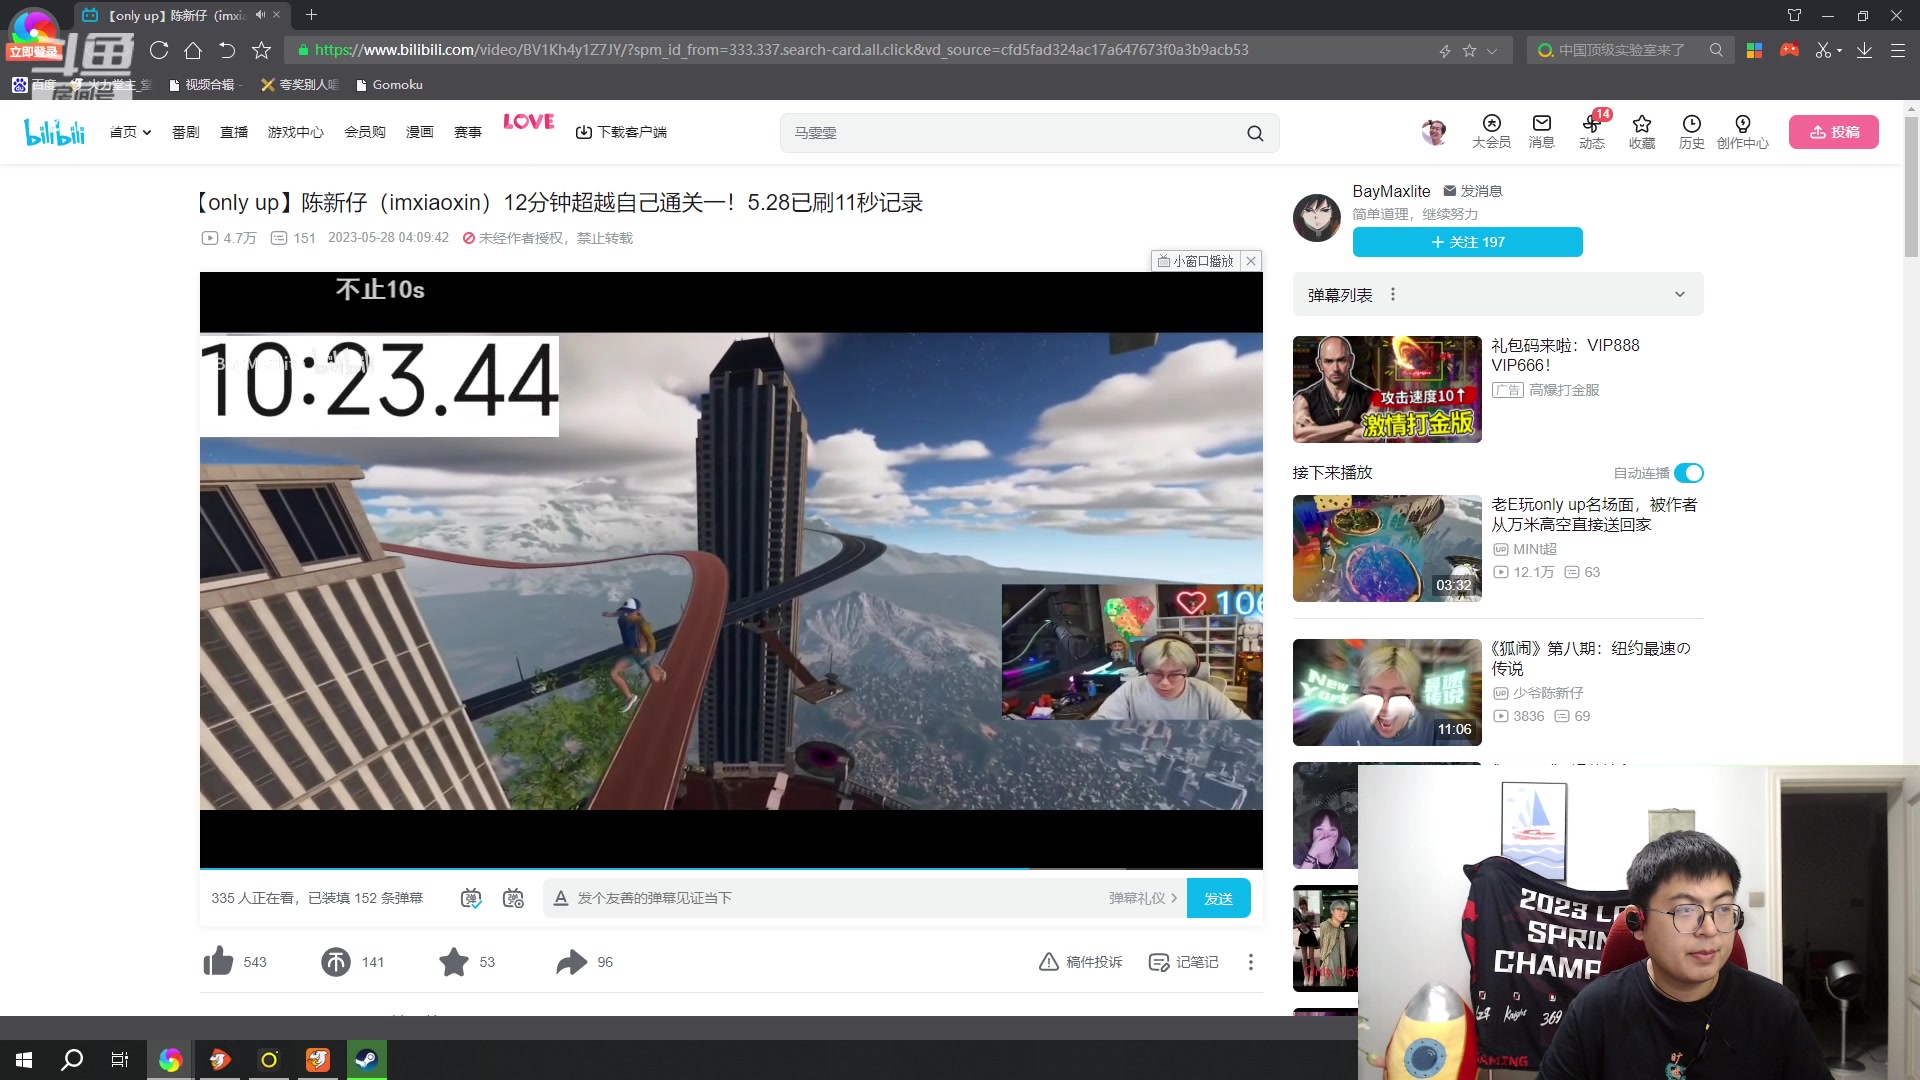Close the 小窗口播放 mini-player tag
Screen dimensions: 1920x1080
(1251, 261)
